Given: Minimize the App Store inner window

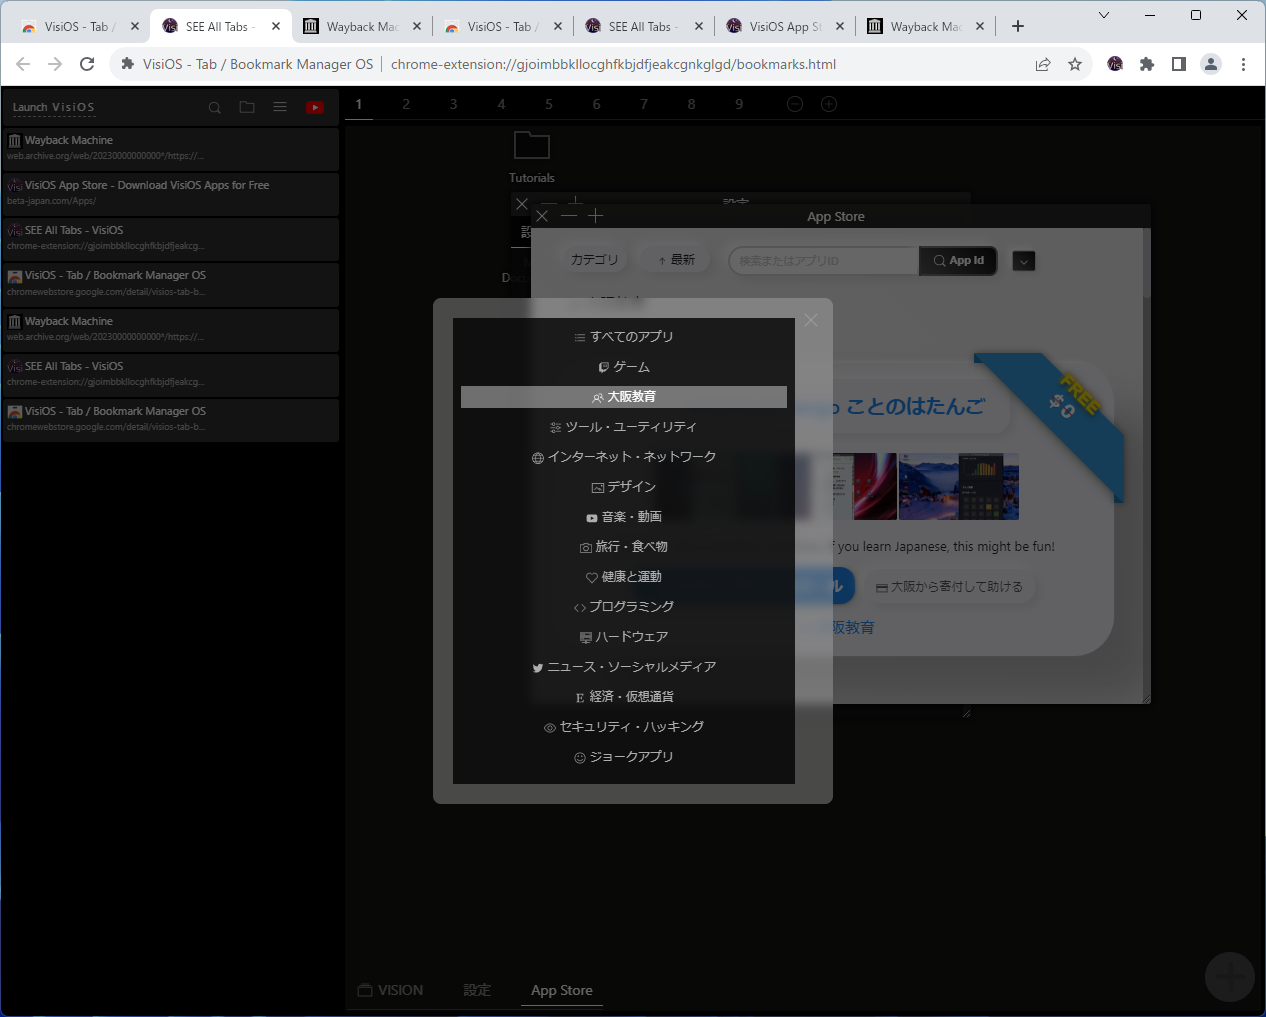Looking at the screenshot, I should click(x=569, y=216).
